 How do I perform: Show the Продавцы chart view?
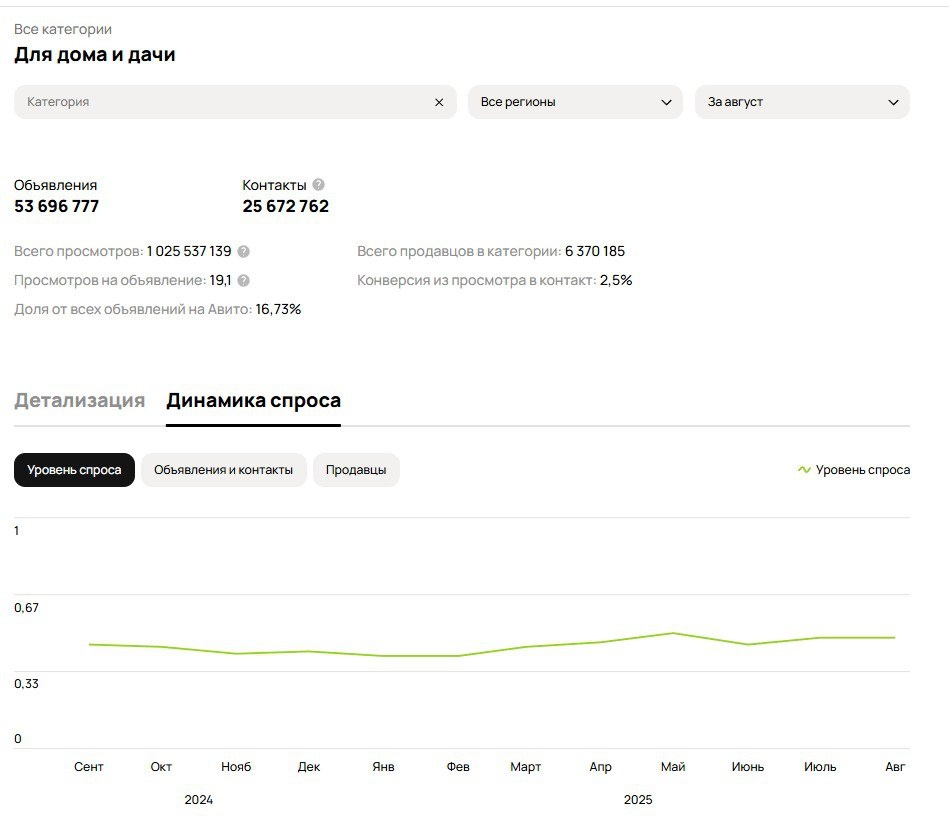(x=356, y=470)
